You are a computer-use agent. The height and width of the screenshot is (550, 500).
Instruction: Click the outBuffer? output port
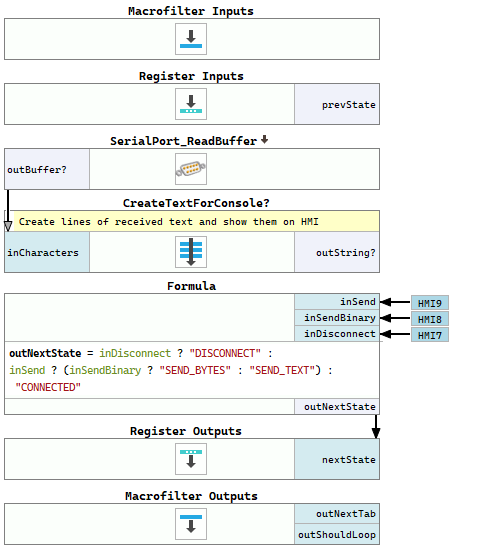(47, 169)
